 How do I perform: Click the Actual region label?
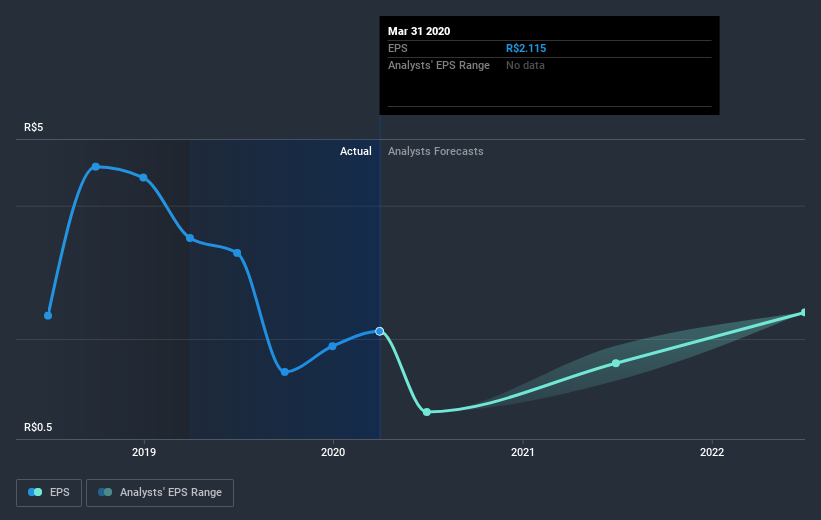356,151
